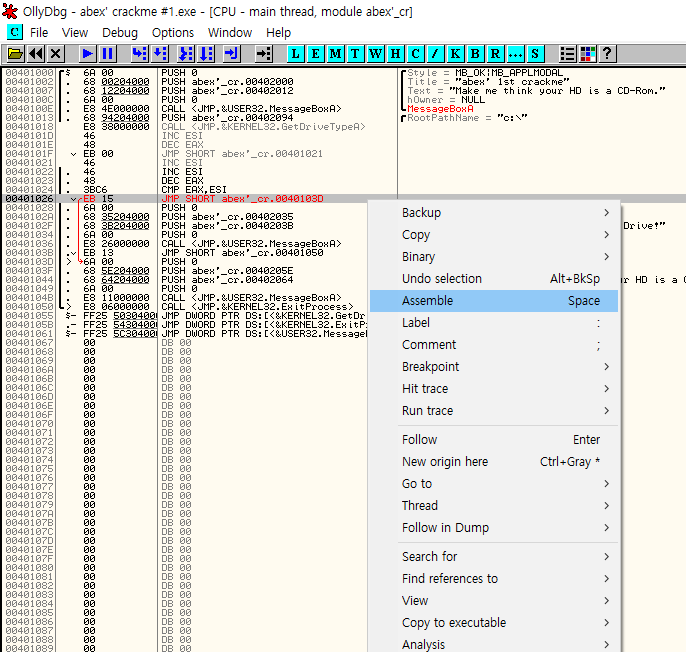
Task: Expand Follow in Dump submenu
Action: [x=494, y=527]
